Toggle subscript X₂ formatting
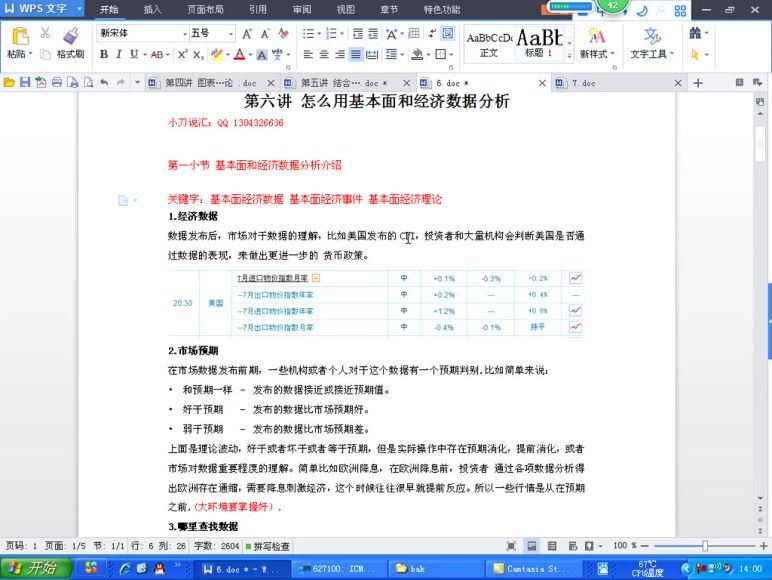The image size is (772, 580). tap(198, 54)
